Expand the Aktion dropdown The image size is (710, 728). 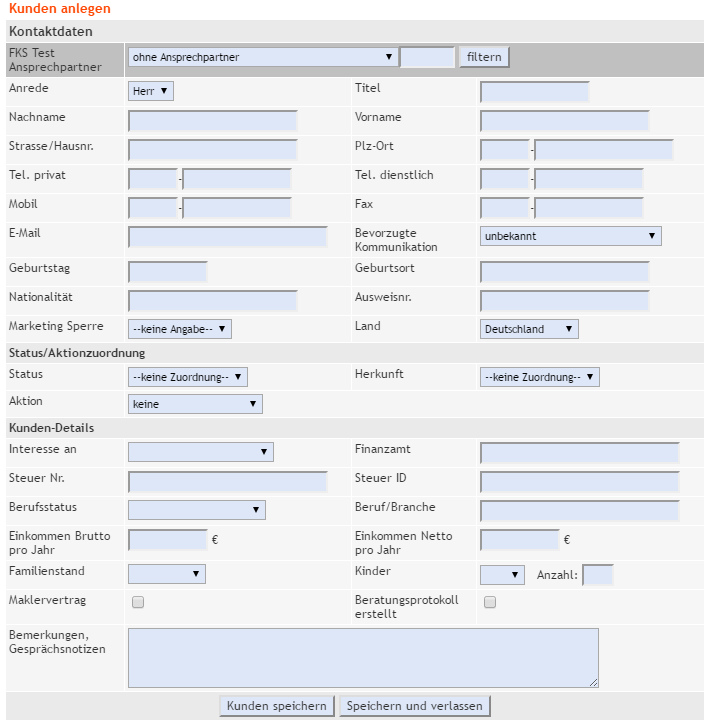195,404
